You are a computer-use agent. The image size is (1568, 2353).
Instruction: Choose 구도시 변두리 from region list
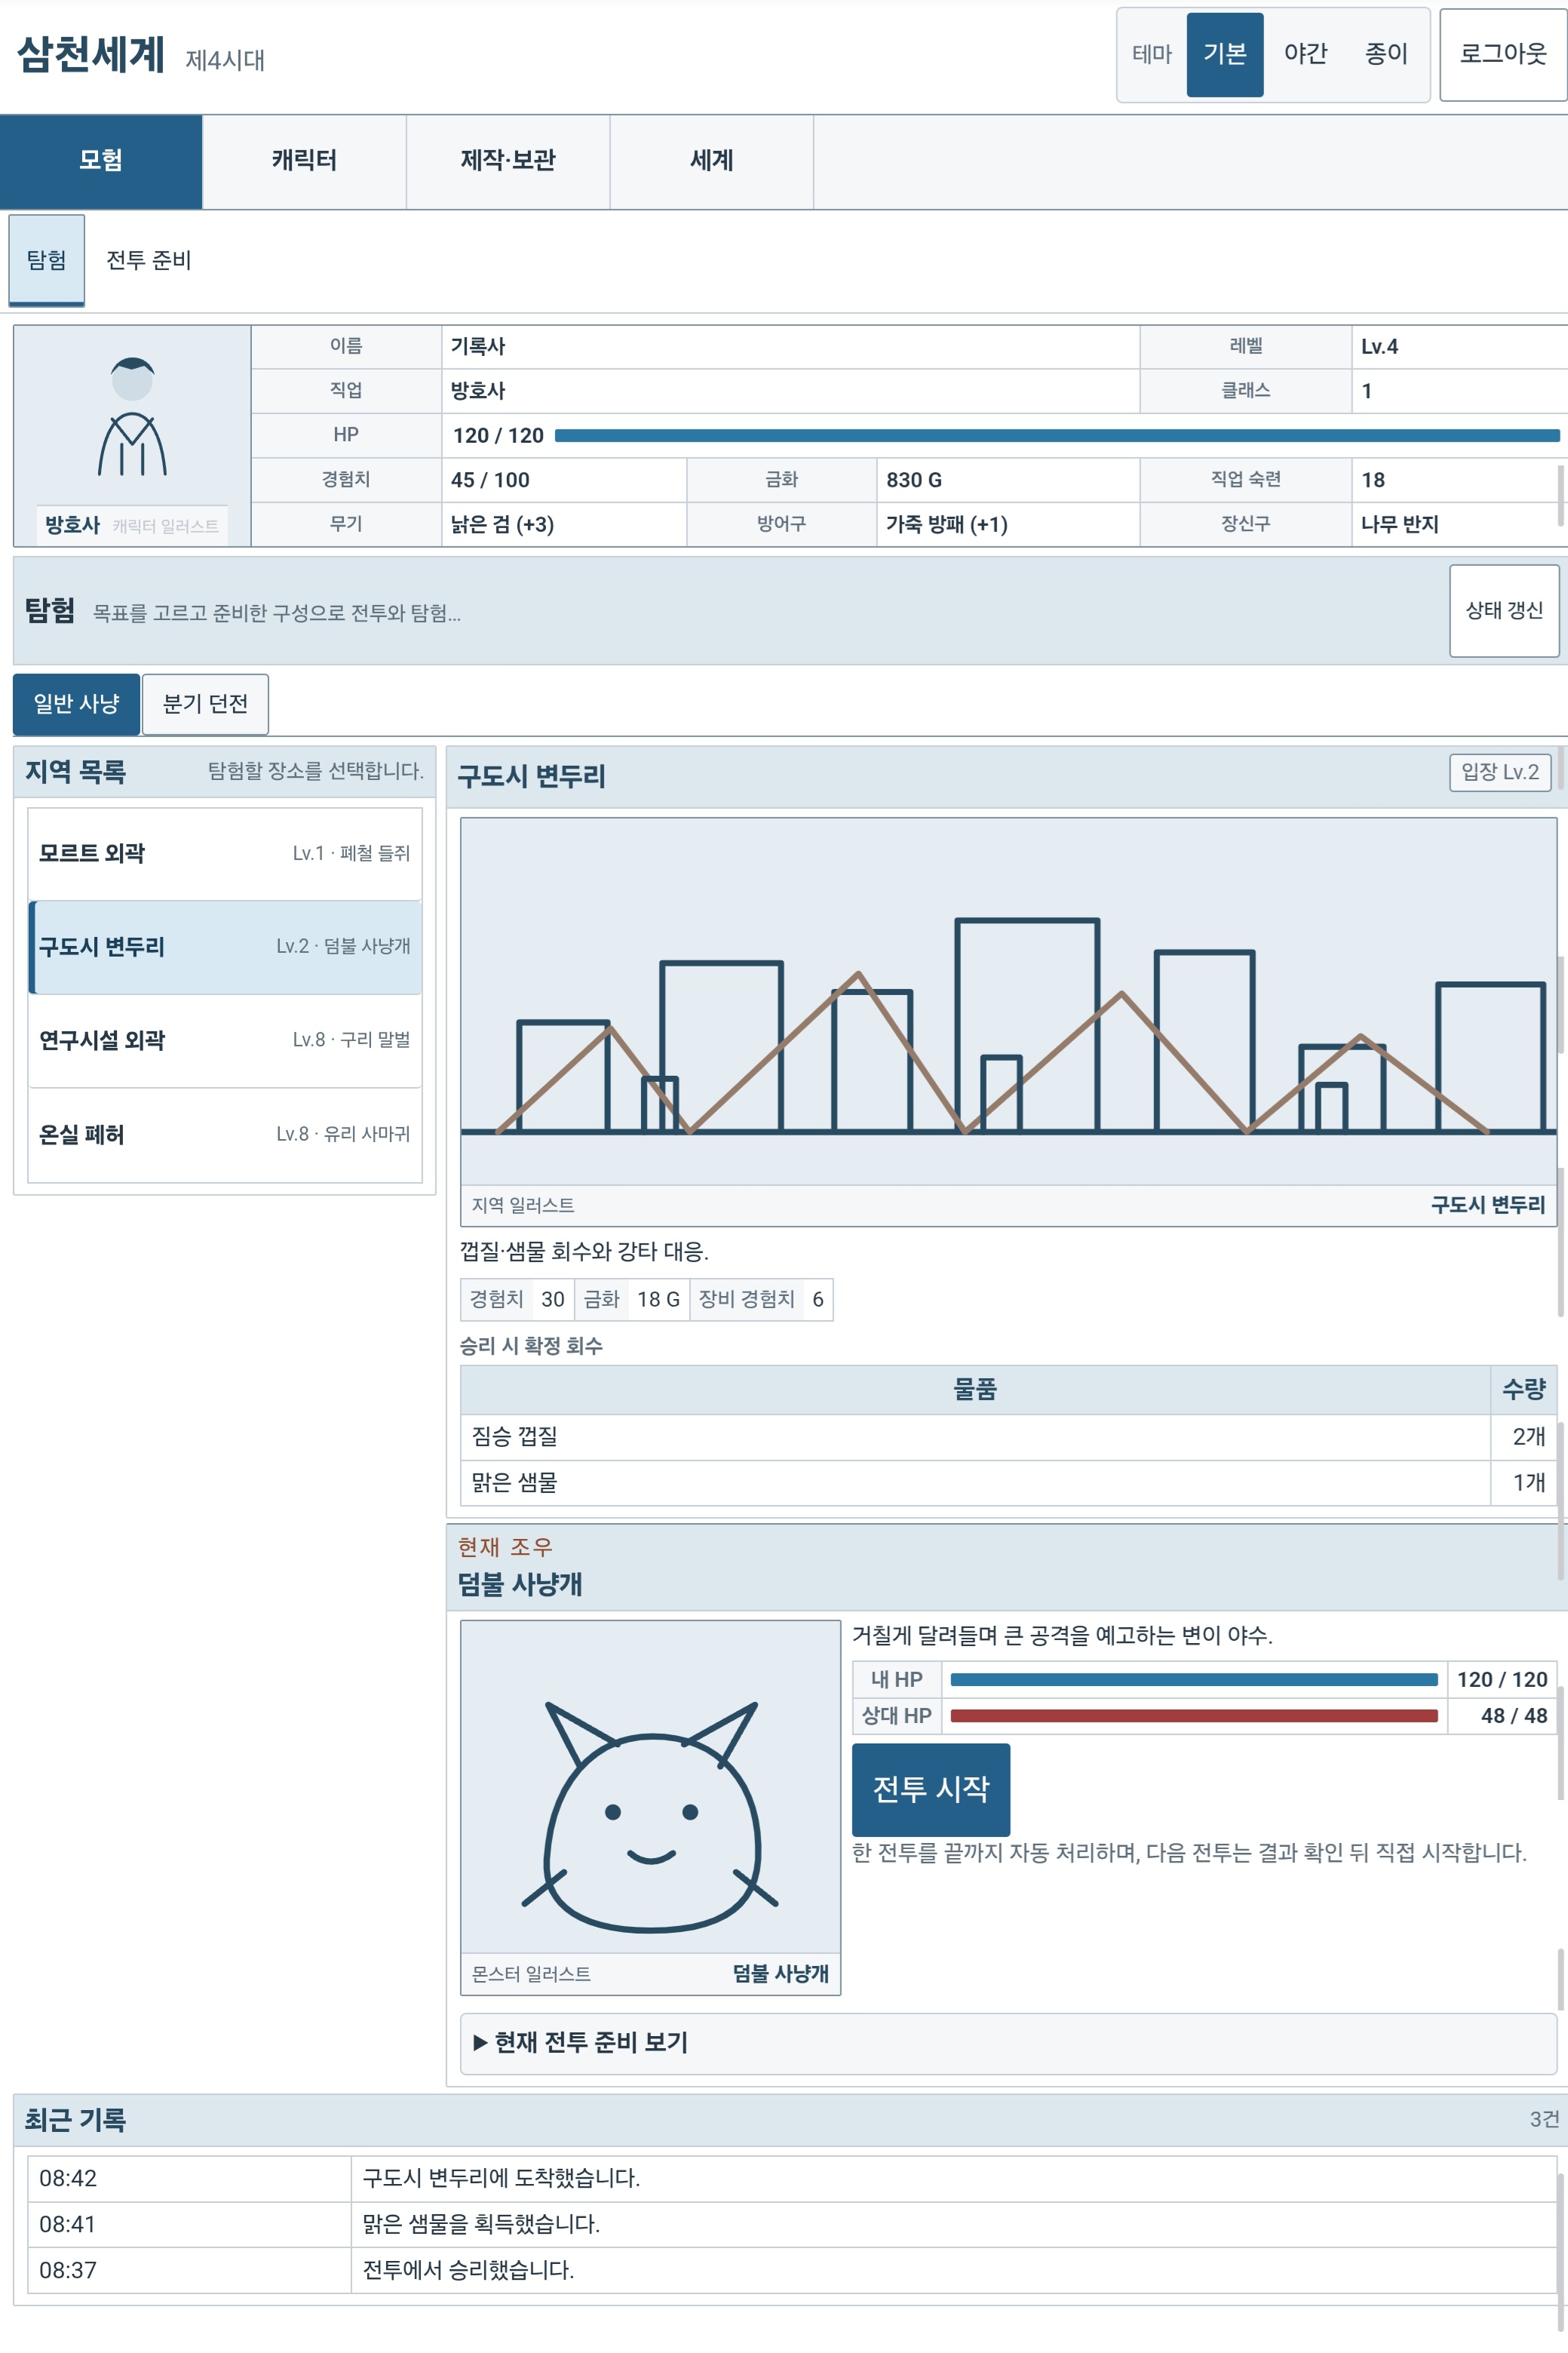tap(225, 946)
